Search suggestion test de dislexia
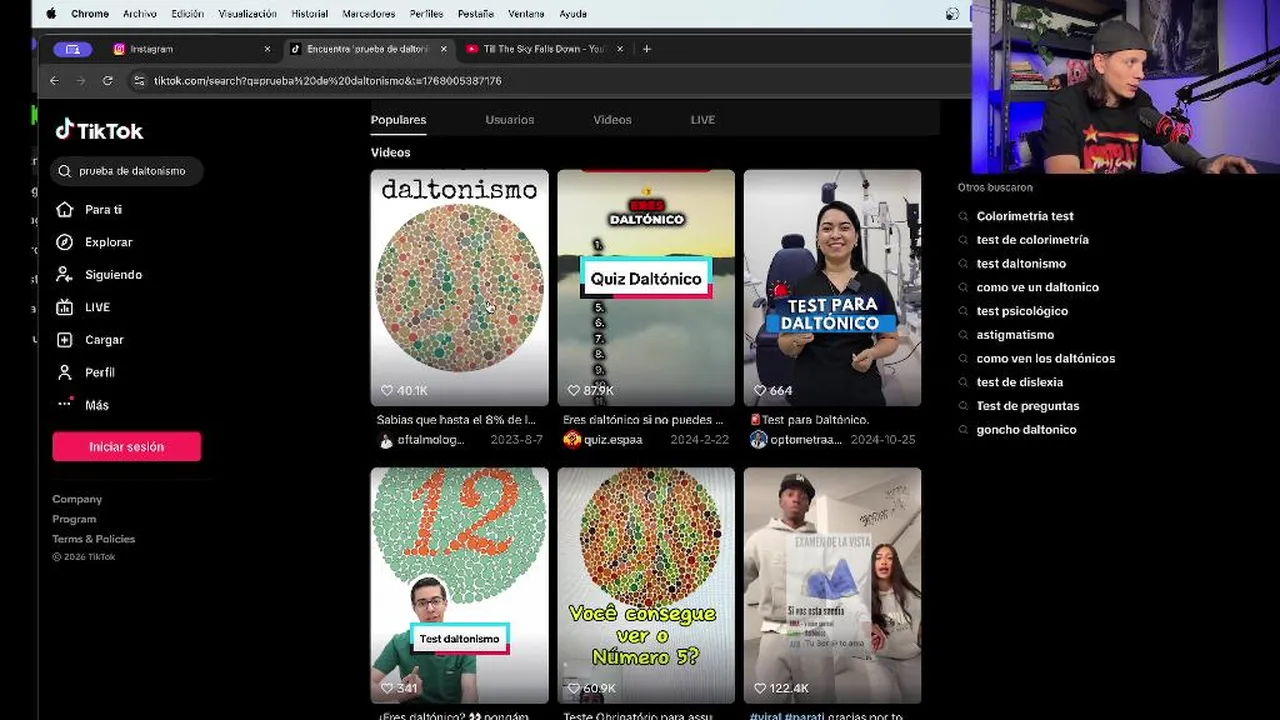 pyautogui.click(x=1019, y=382)
